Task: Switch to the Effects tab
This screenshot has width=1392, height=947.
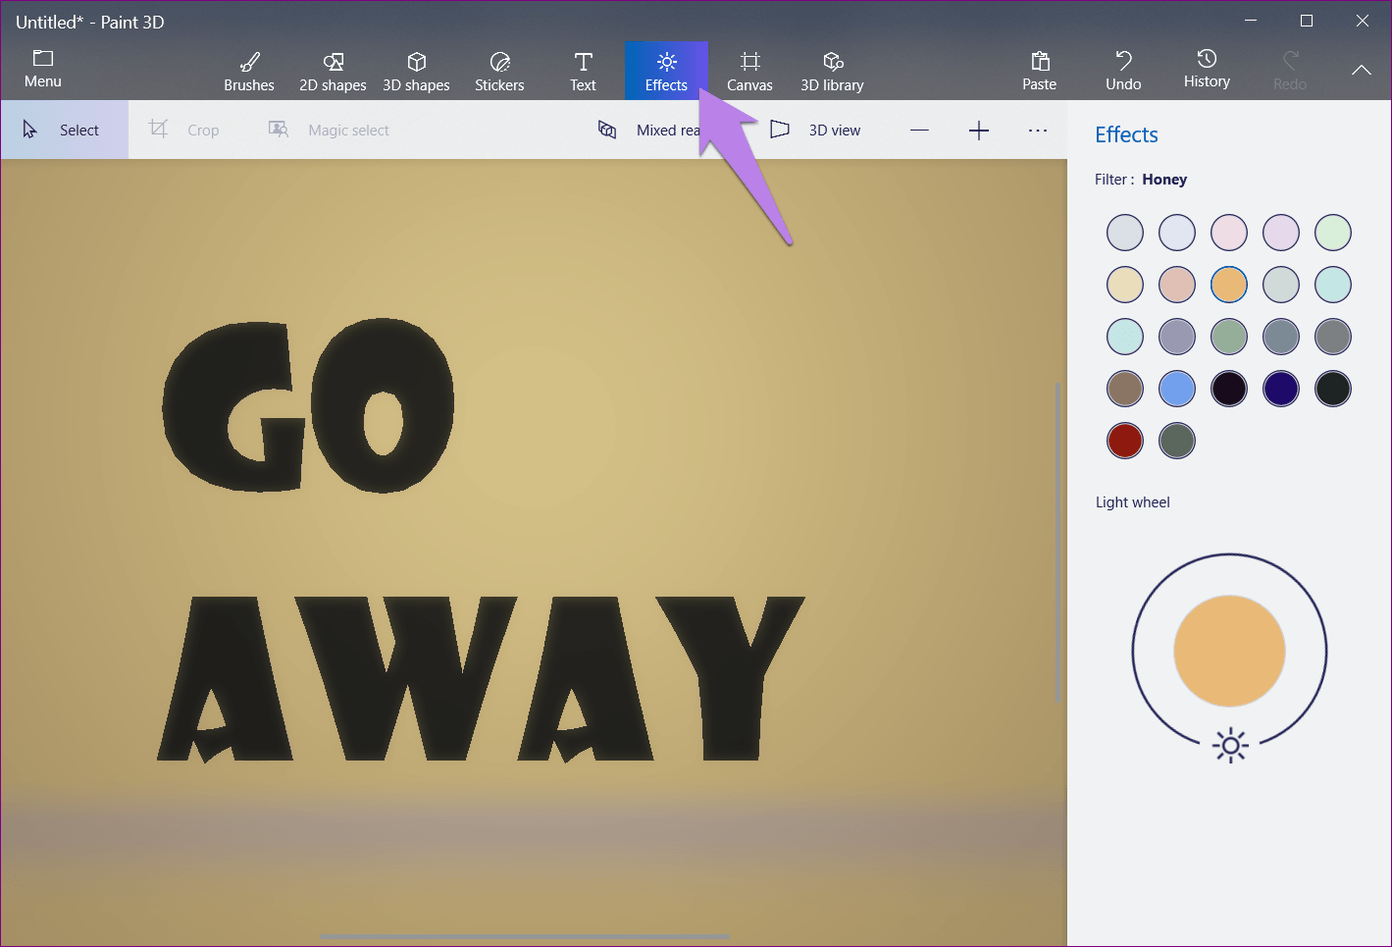Action: (666, 71)
